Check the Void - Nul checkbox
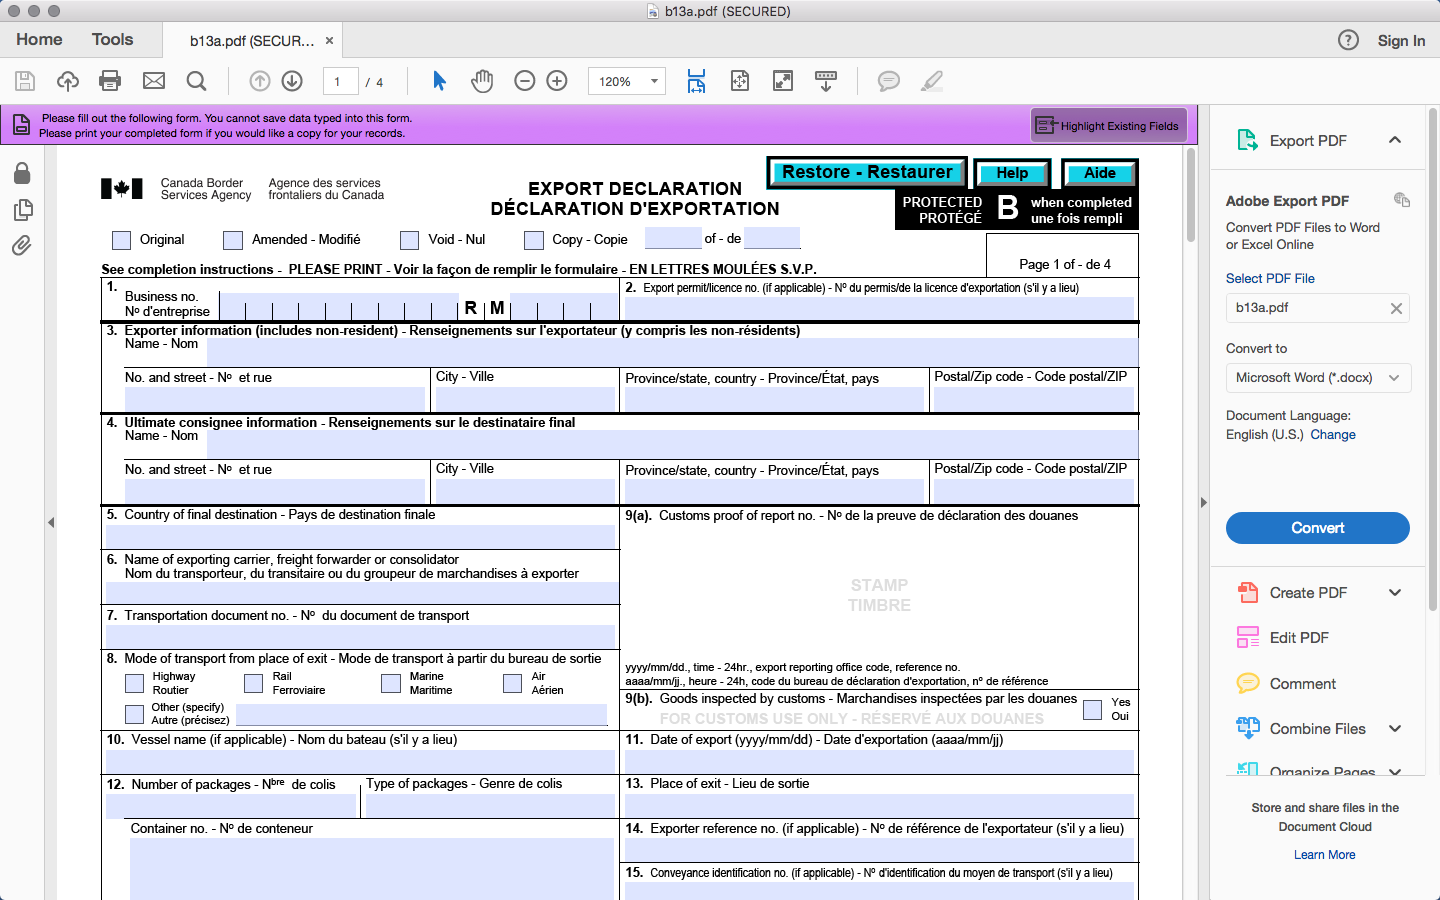 (409, 240)
